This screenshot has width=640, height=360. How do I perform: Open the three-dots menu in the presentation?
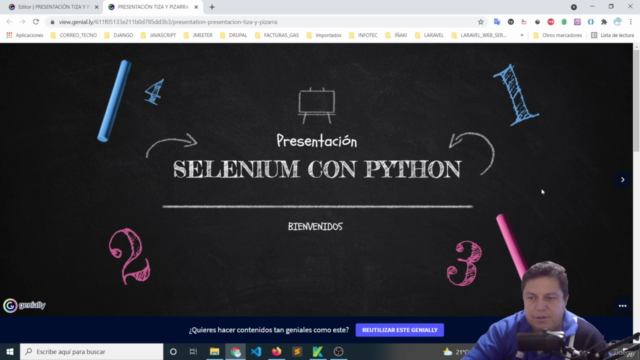[x=622, y=306]
